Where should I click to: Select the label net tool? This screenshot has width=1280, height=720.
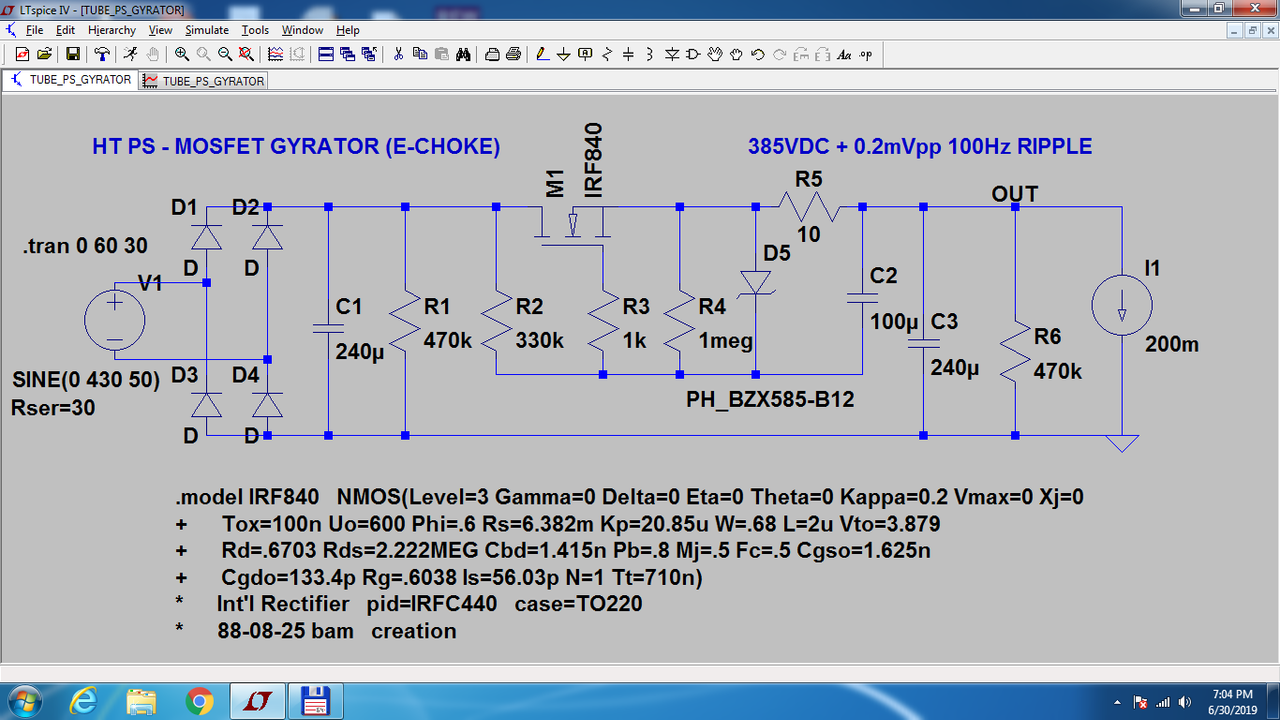pos(585,54)
